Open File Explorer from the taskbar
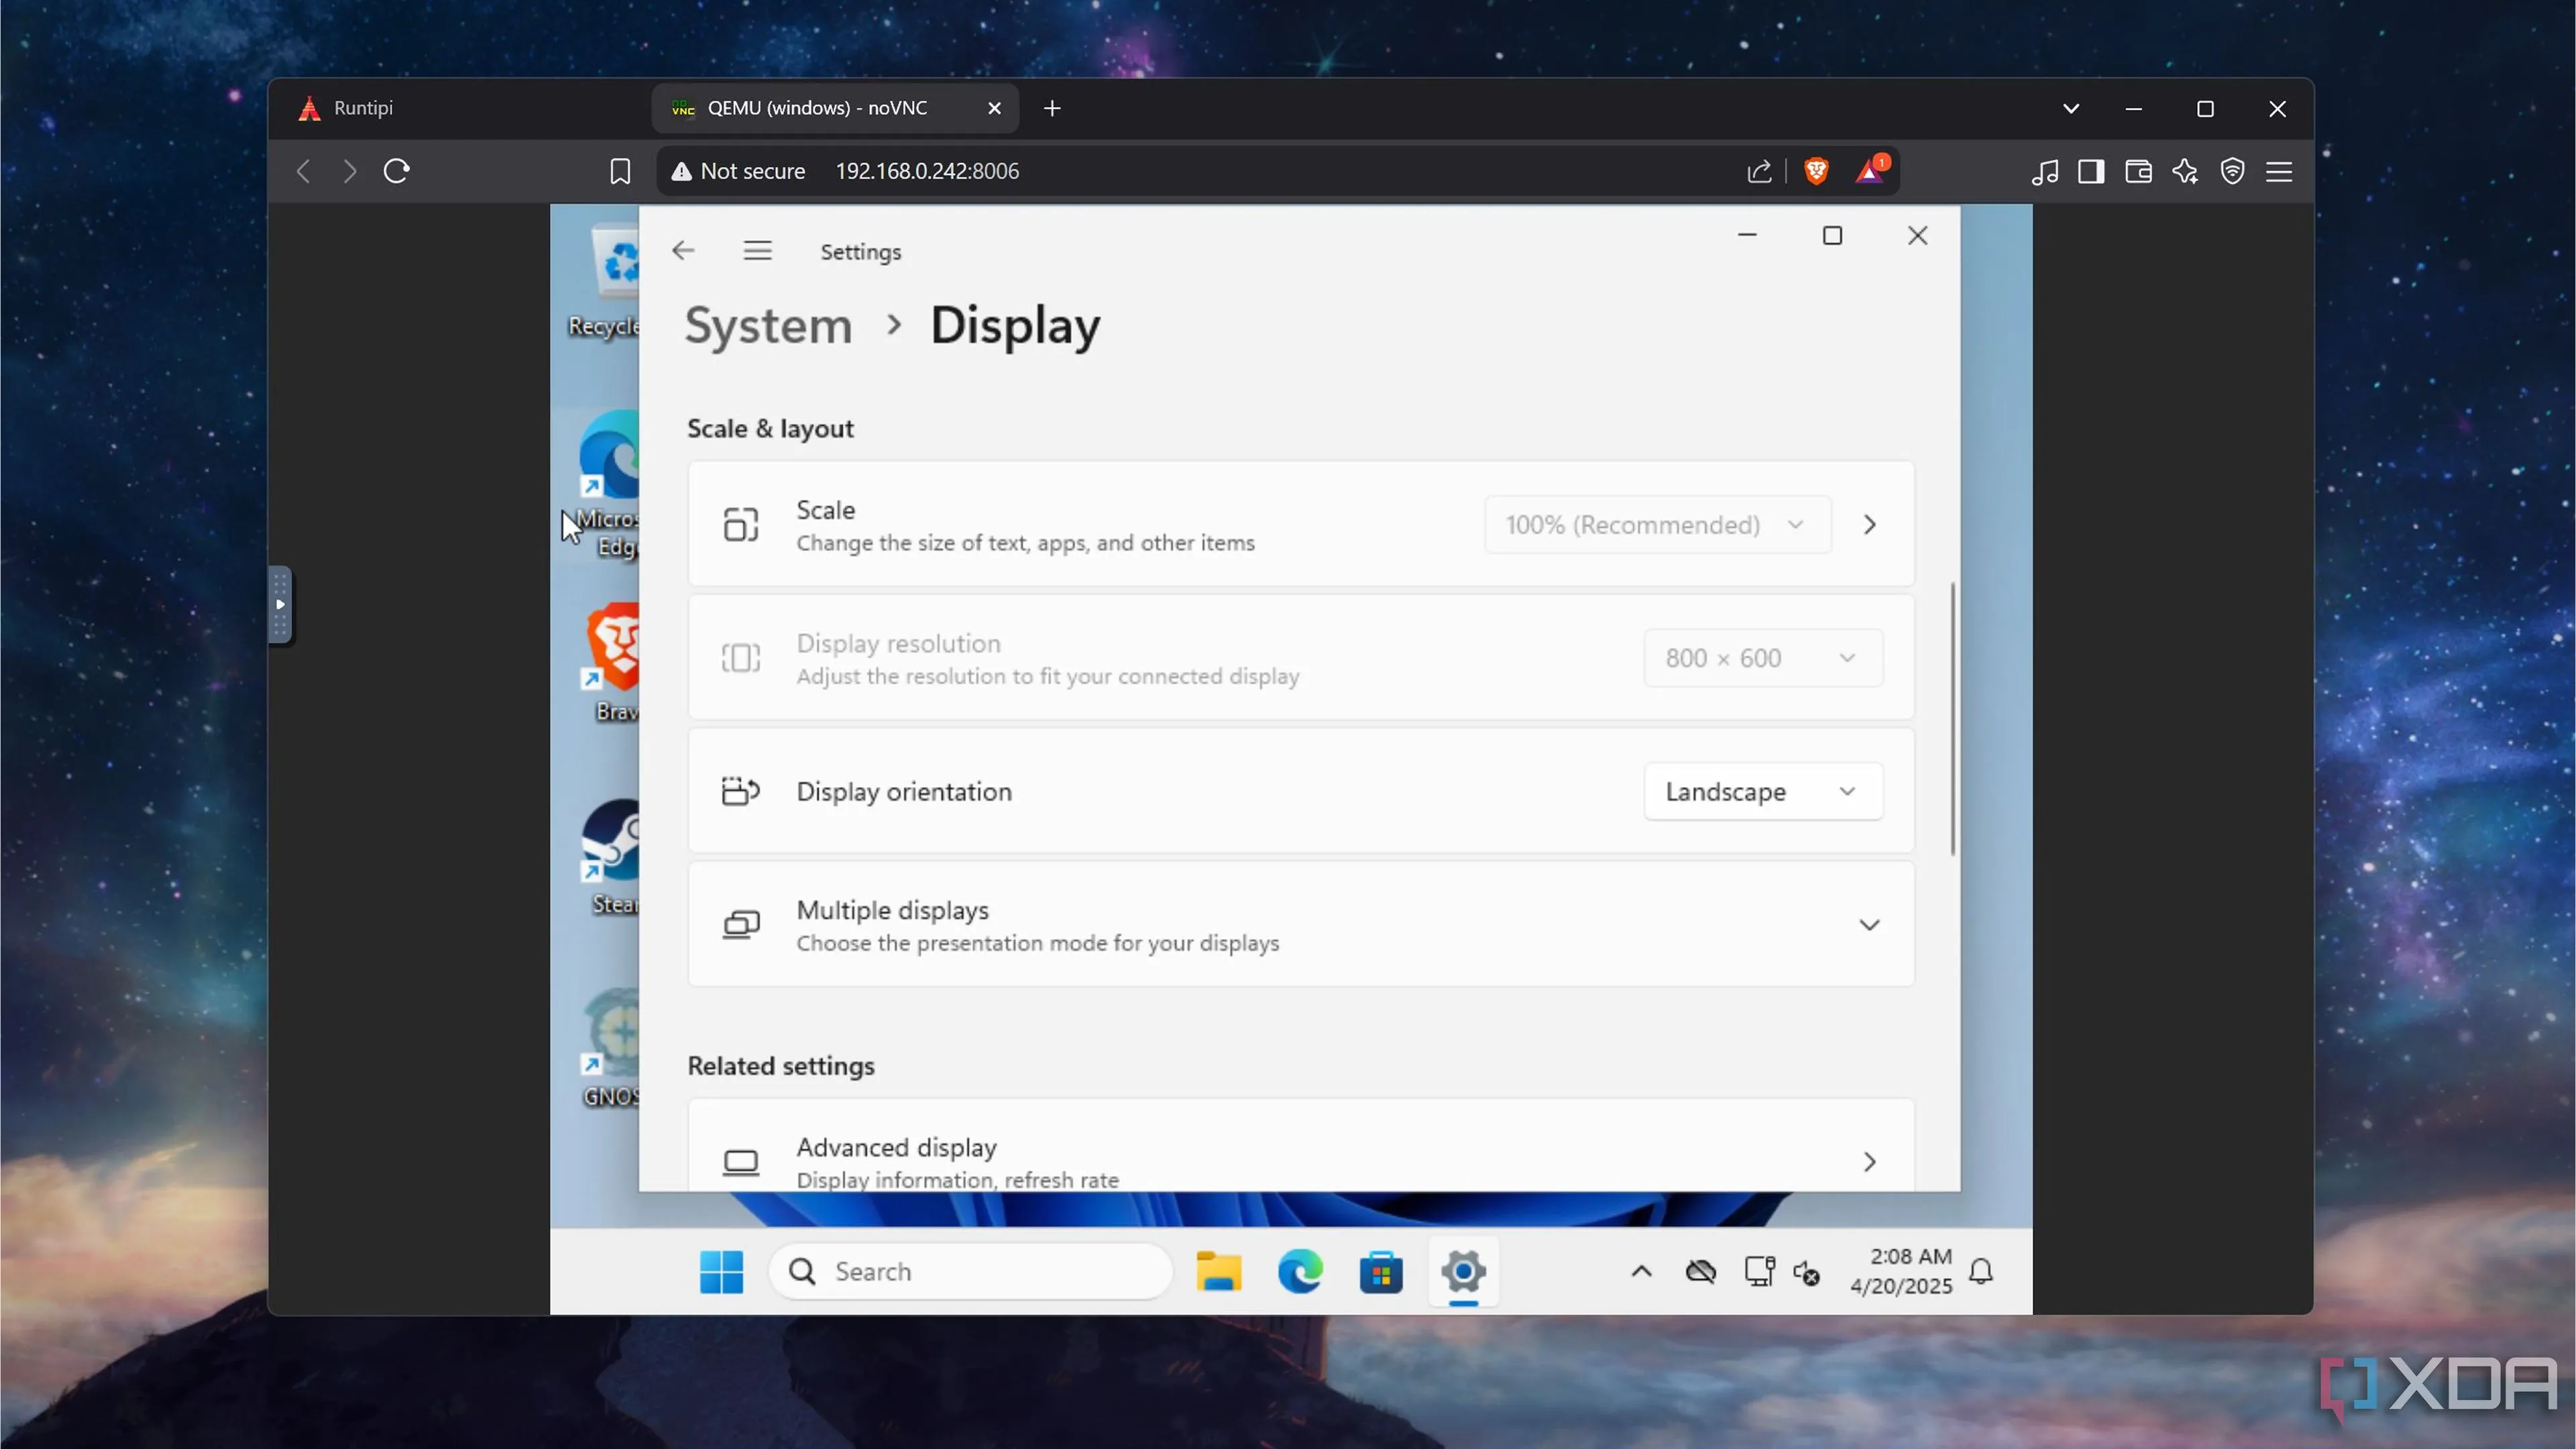Viewport: 2576px width, 1449px height. pos(1218,1272)
